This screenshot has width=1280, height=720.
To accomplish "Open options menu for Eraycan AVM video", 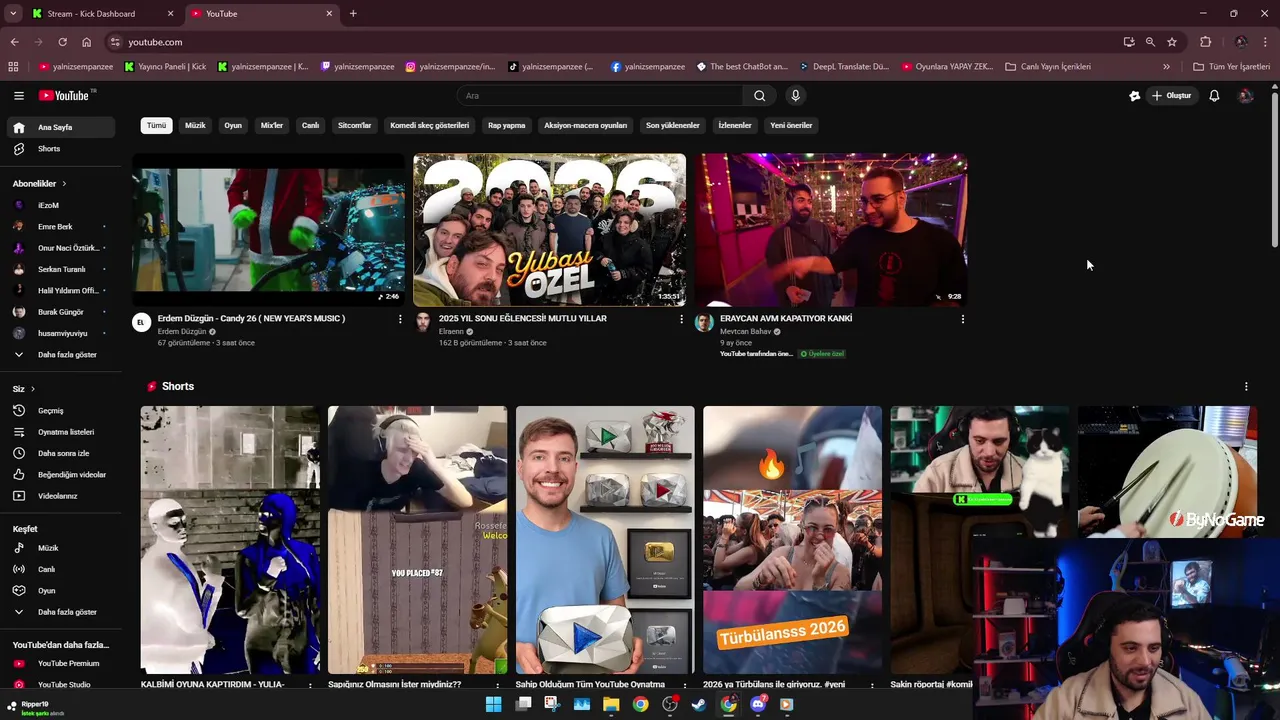I will (962, 319).
